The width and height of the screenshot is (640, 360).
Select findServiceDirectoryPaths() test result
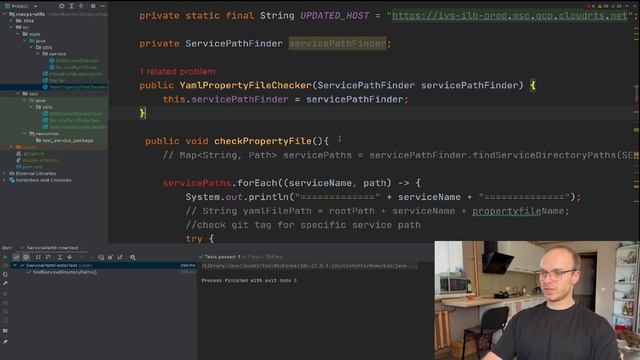pos(64,272)
